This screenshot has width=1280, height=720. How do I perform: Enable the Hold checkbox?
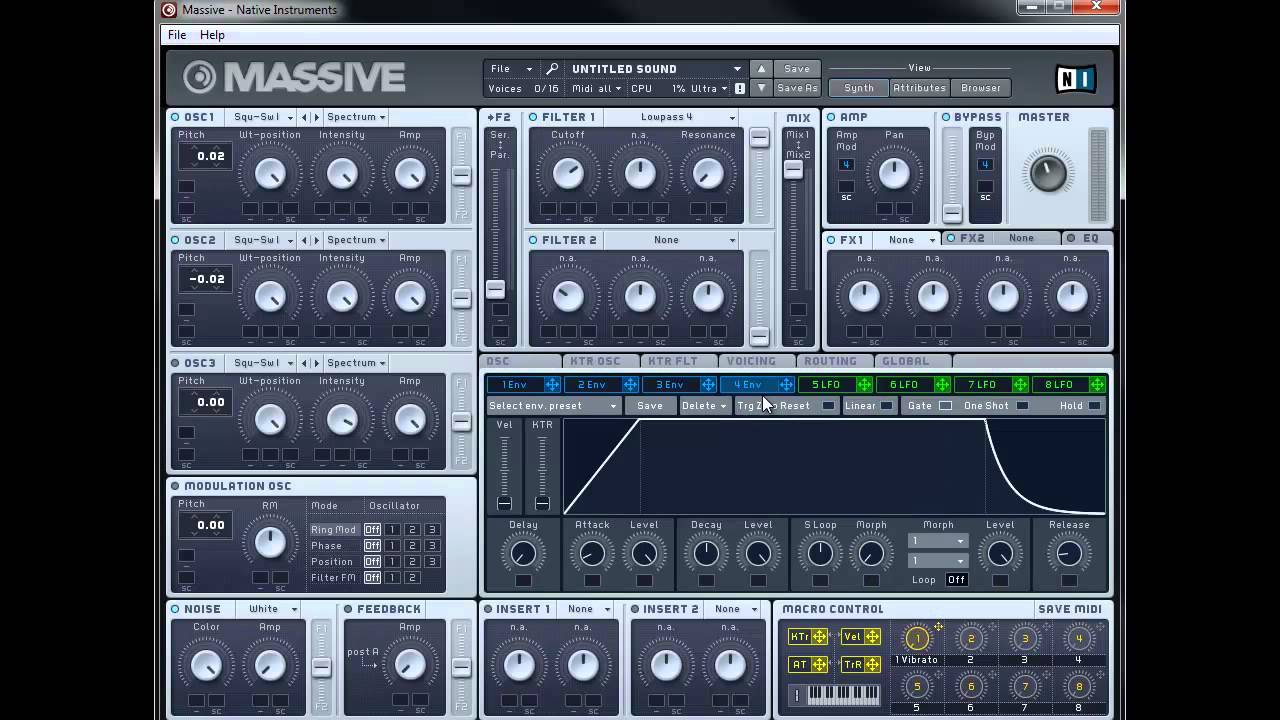1094,406
